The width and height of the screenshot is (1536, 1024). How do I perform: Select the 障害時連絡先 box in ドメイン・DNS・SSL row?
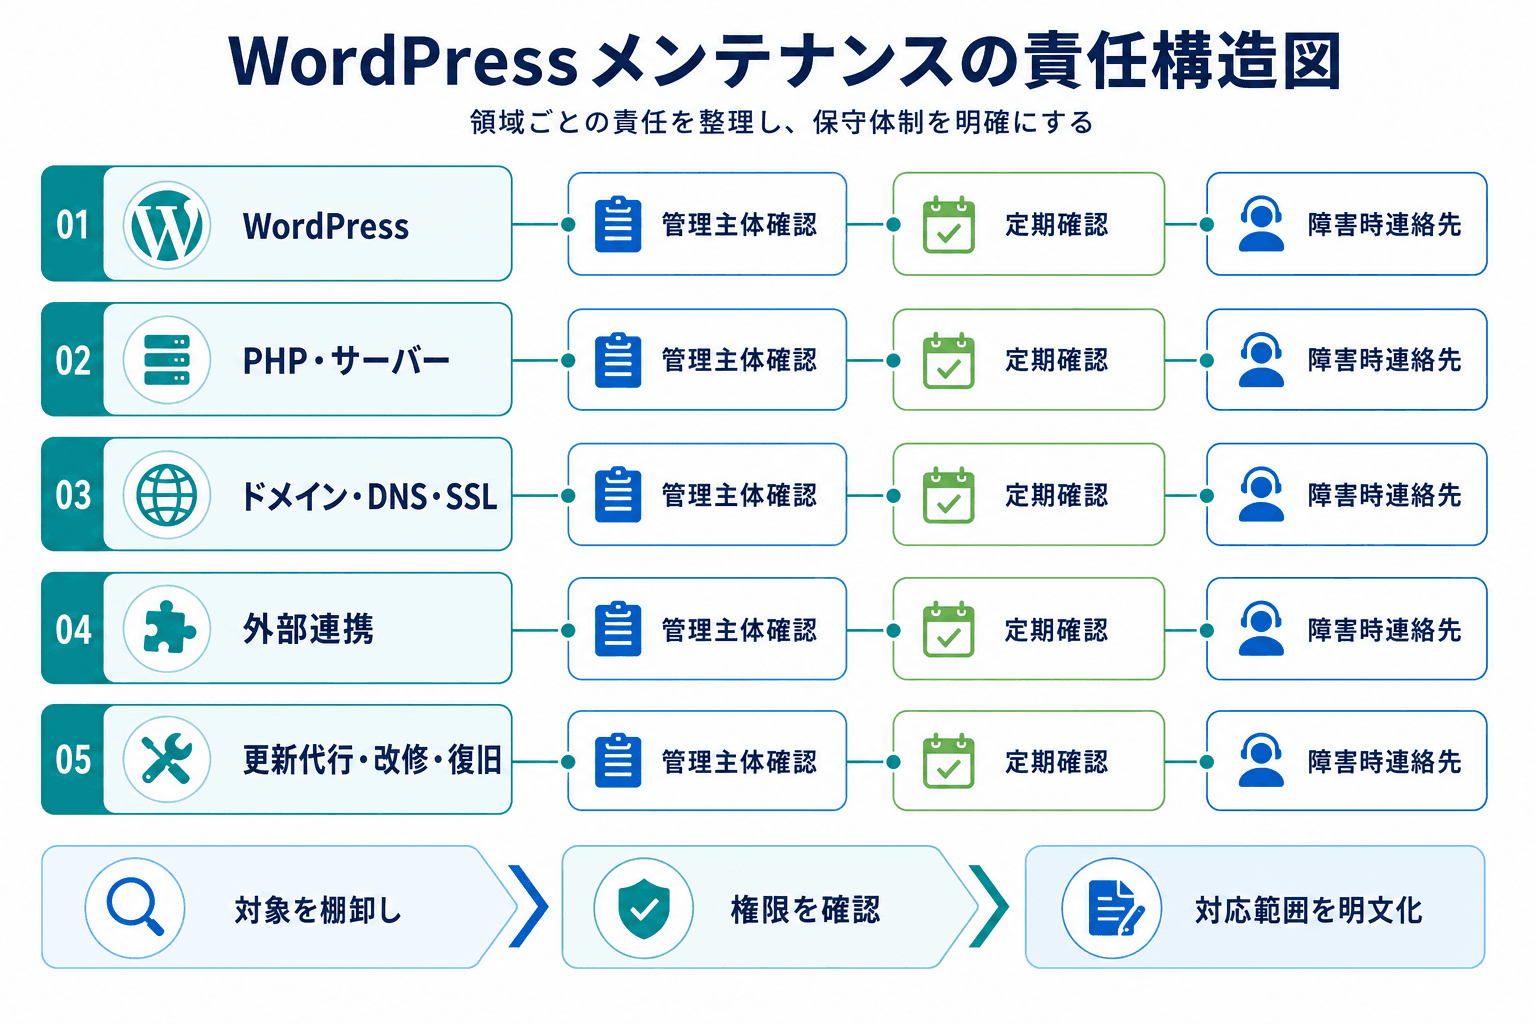tap(1347, 494)
